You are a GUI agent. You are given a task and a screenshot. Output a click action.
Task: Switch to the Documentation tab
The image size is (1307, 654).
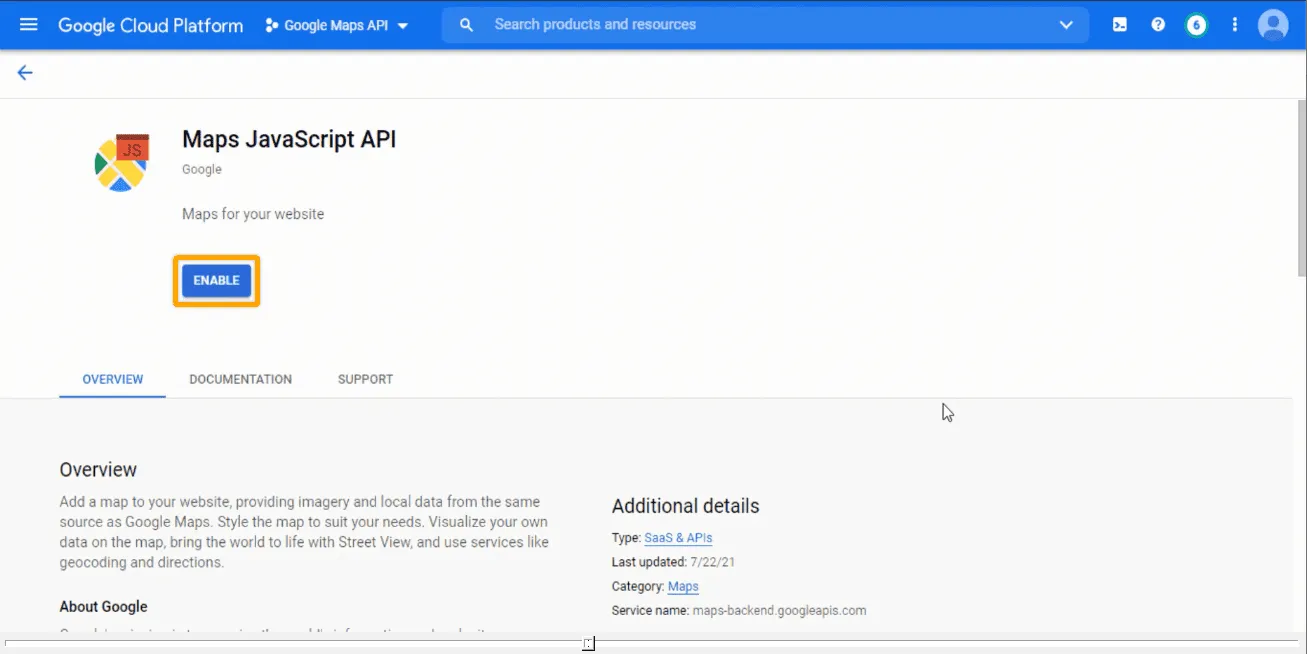click(x=240, y=380)
